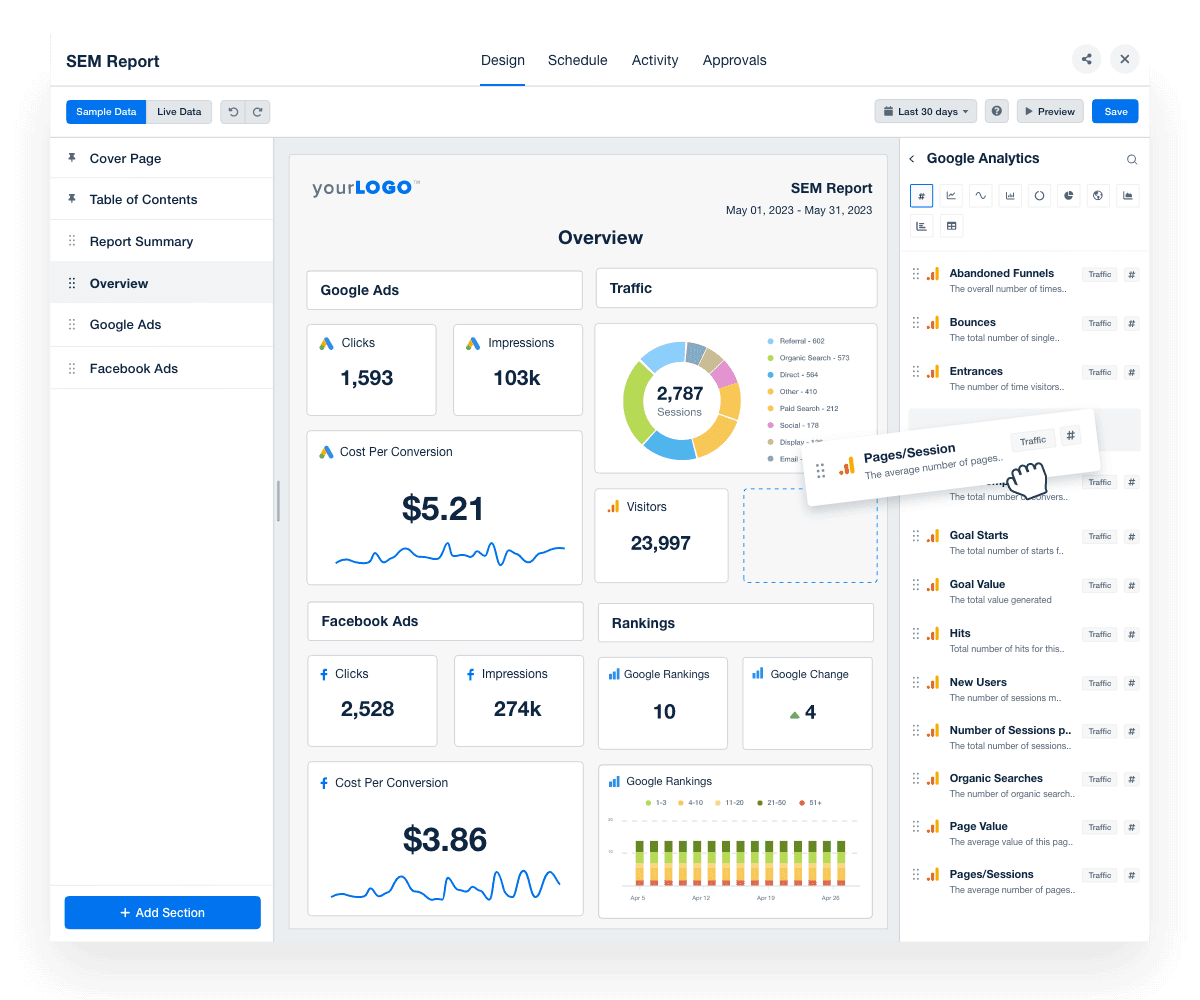Open the Last 30 days date picker
Image resolution: width=1200 pixels, height=1000 pixels.
point(925,111)
